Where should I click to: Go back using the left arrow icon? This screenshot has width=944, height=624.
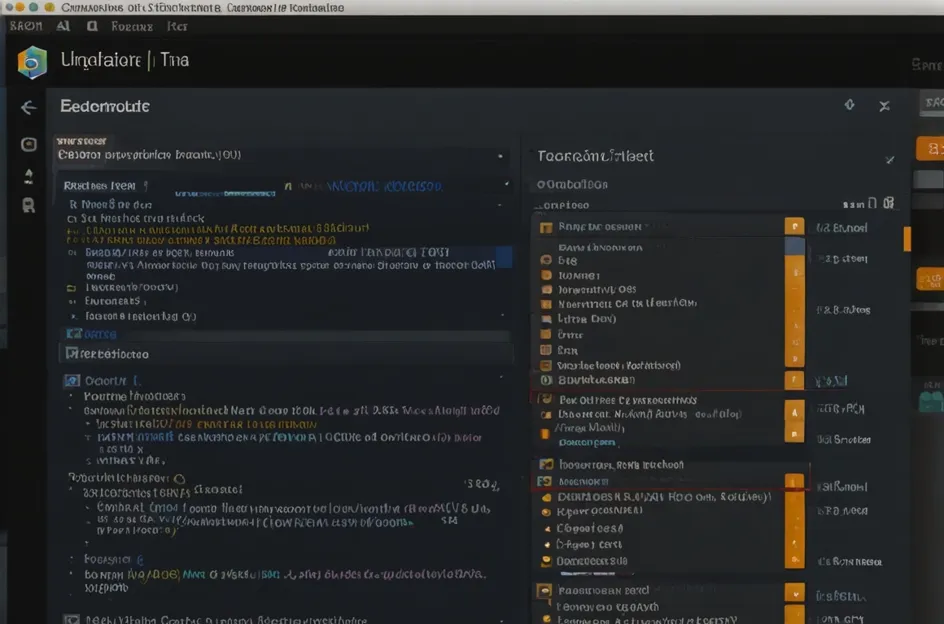tap(28, 107)
